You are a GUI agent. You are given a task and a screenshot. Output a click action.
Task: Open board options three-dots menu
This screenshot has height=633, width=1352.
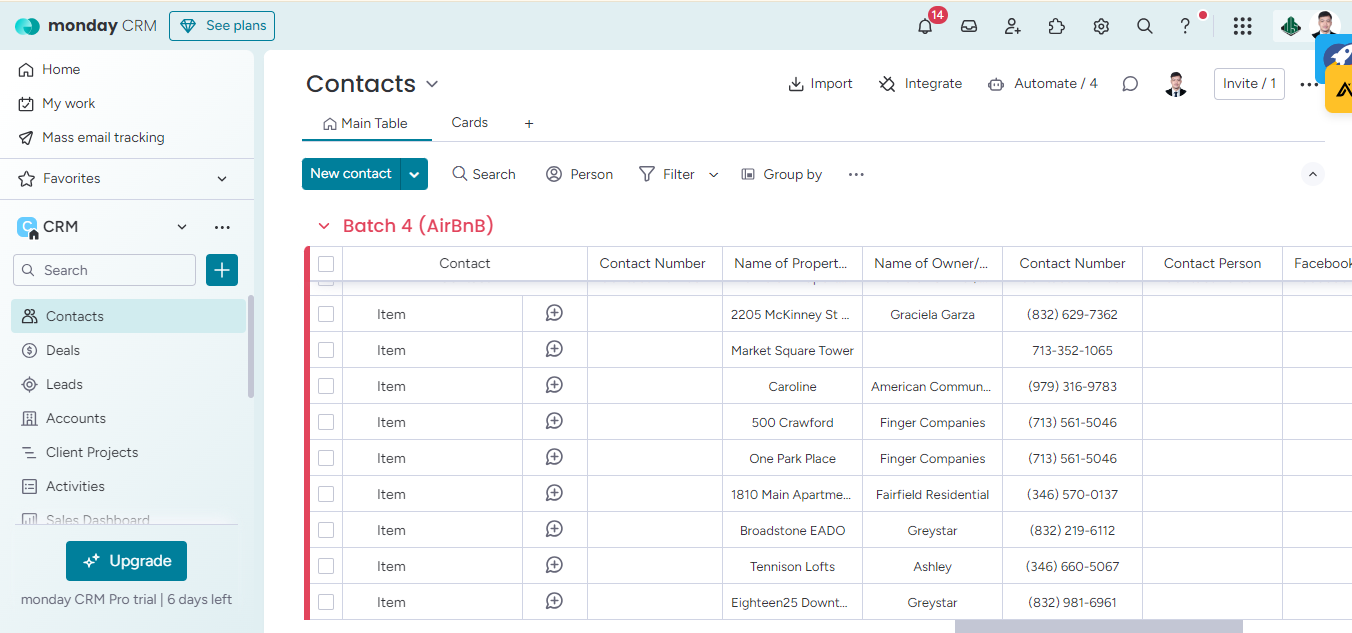tap(1309, 85)
